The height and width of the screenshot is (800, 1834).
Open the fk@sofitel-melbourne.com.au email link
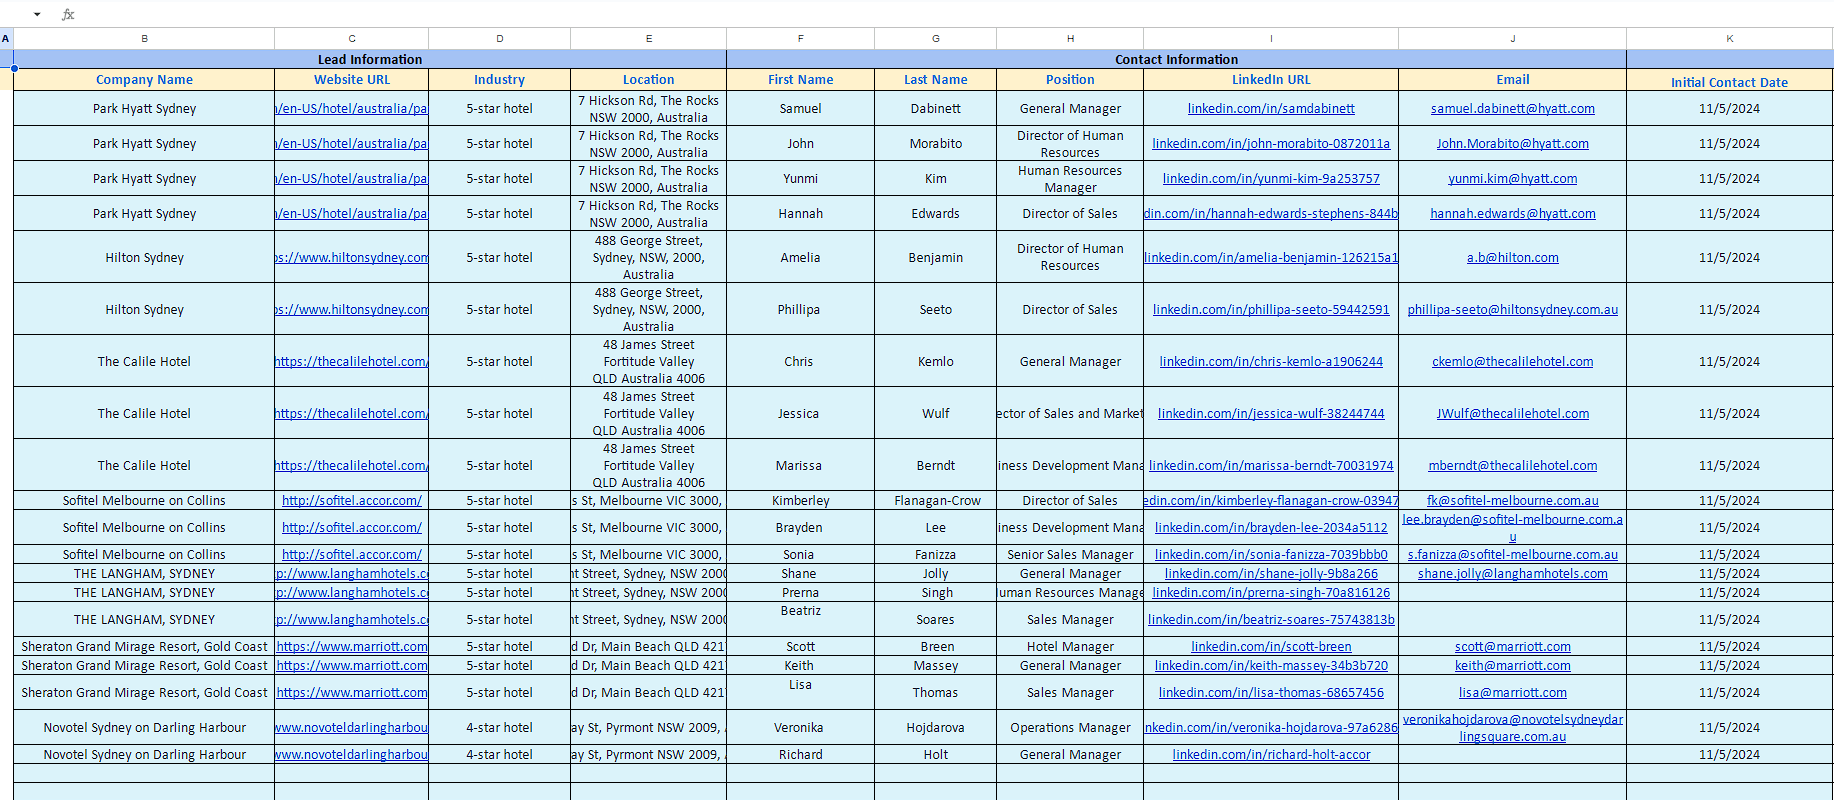coord(1513,501)
